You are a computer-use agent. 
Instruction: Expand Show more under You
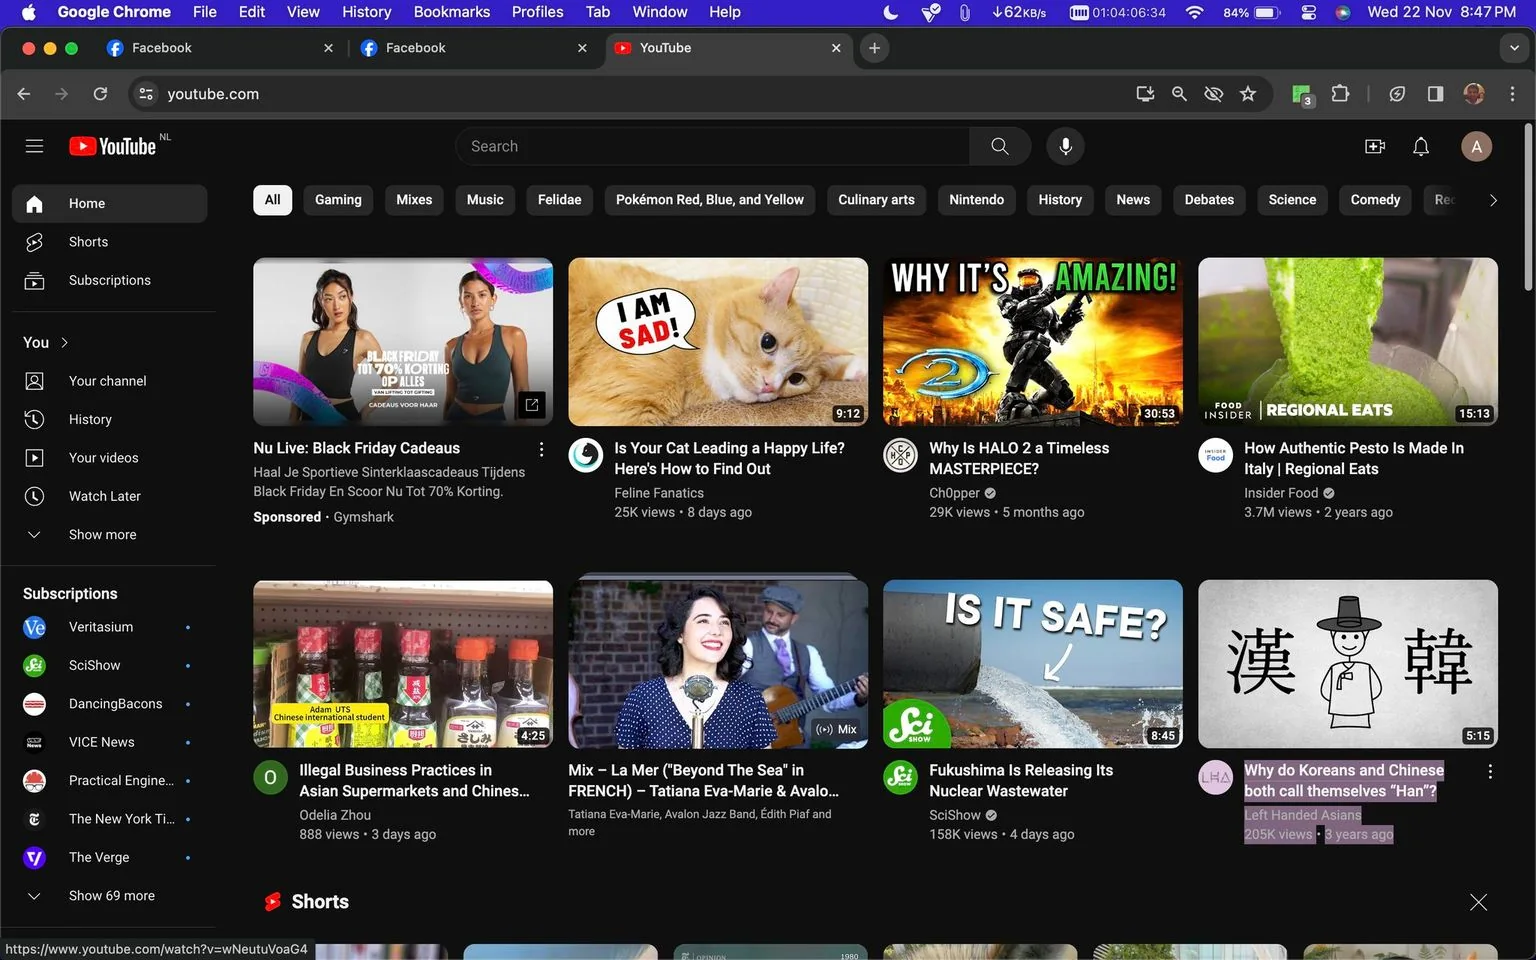click(110, 535)
